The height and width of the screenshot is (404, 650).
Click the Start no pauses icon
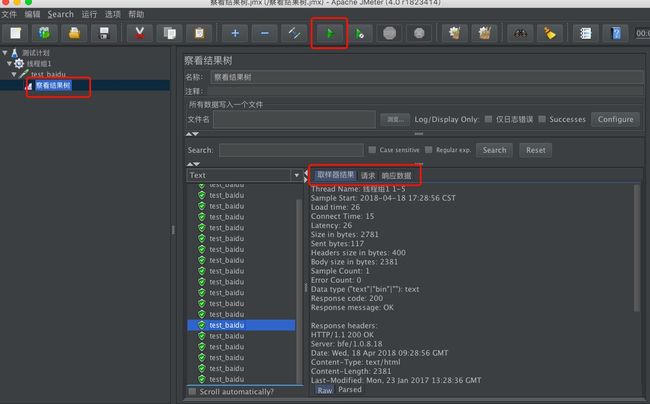coord(359,33)
